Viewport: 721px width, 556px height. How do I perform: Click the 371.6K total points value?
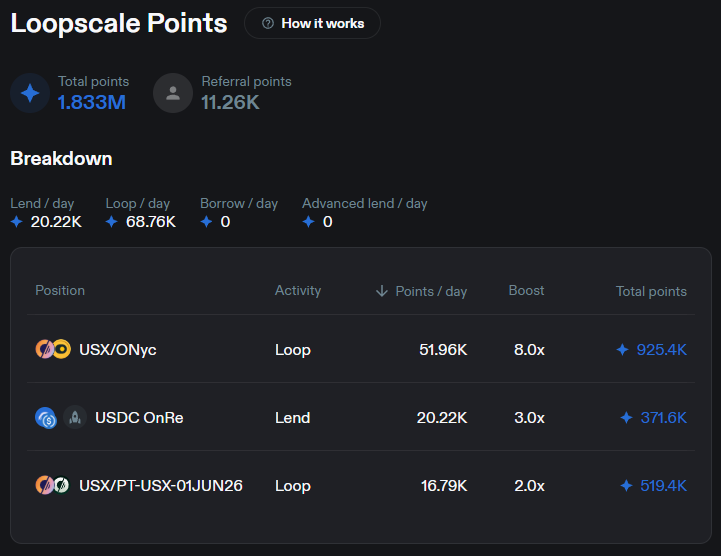point(664,418)
